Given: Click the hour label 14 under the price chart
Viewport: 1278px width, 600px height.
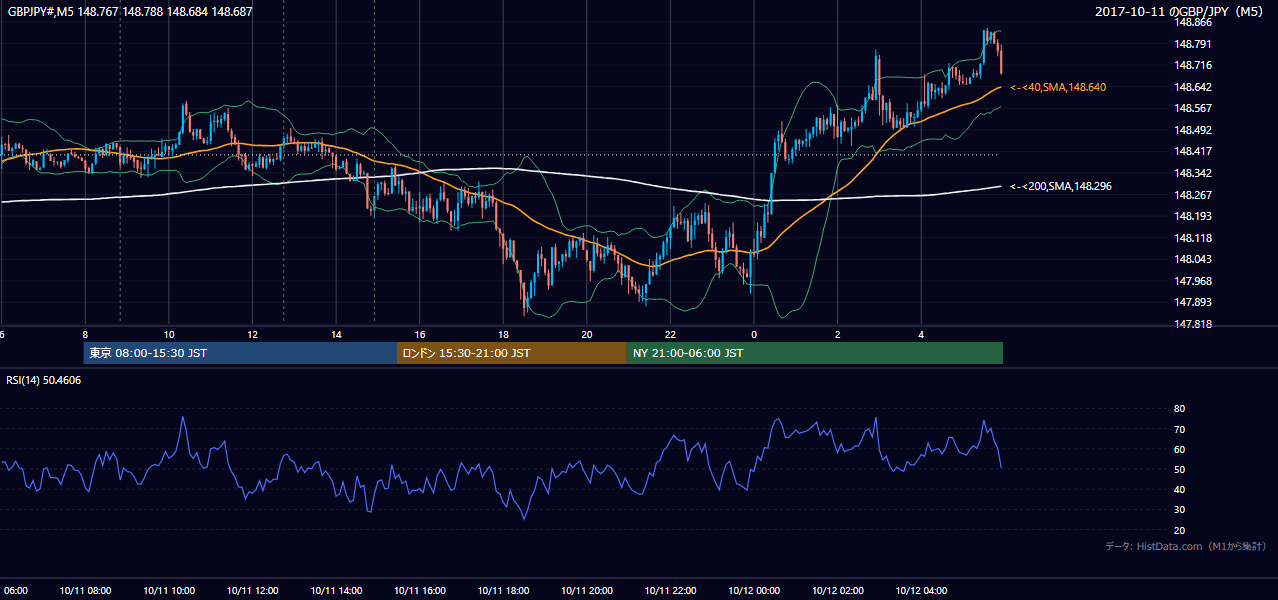Looking at the screenshot, I should click(x=336, y=334).
